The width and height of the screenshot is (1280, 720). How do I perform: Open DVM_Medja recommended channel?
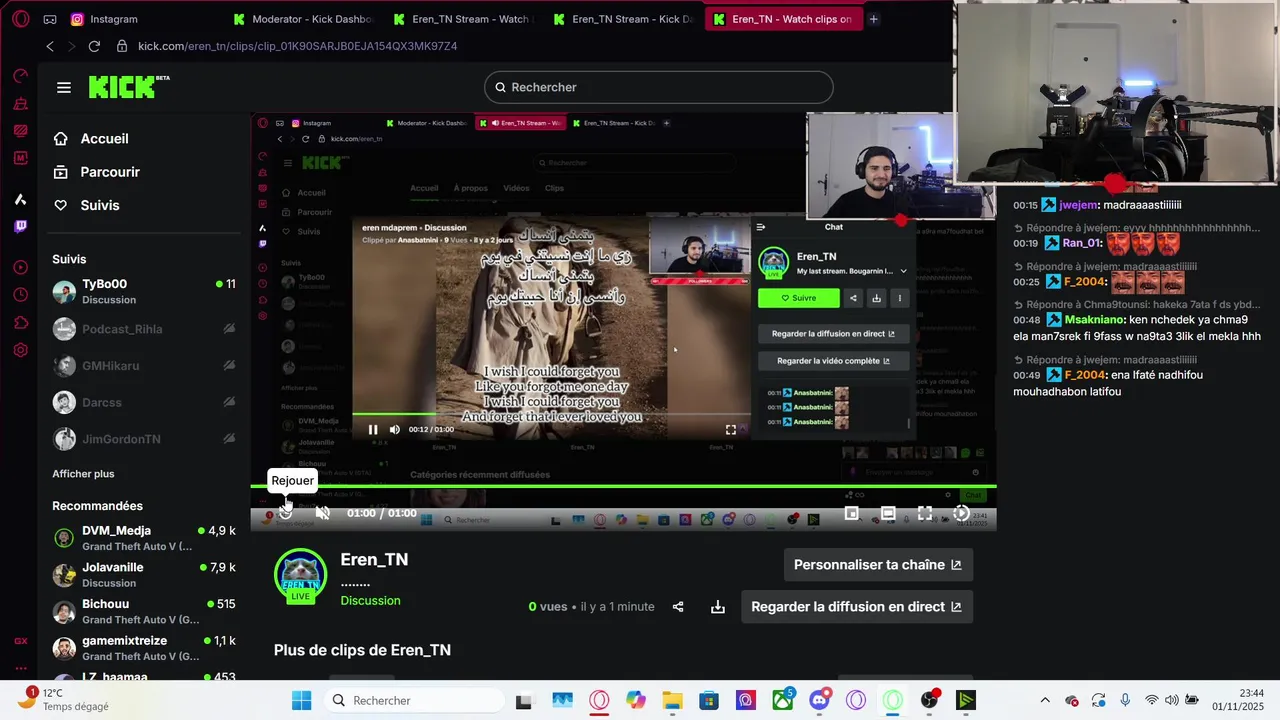pyautogui.click(x=144, y=538)
